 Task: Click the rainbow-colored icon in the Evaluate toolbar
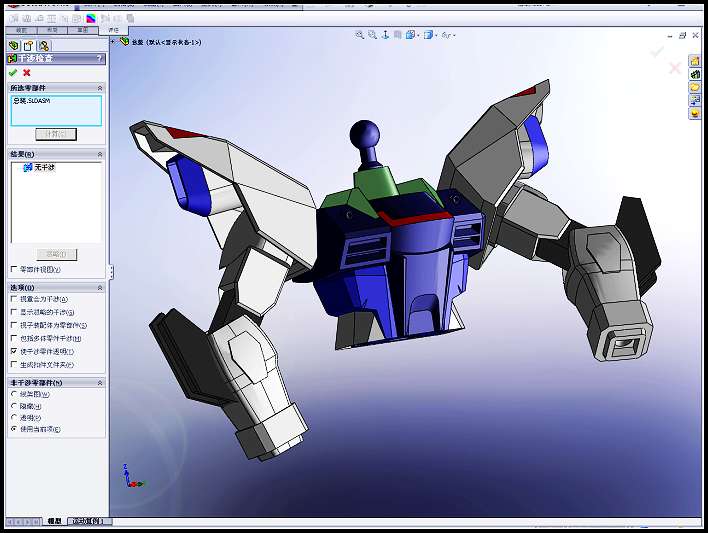coord(91,18)
